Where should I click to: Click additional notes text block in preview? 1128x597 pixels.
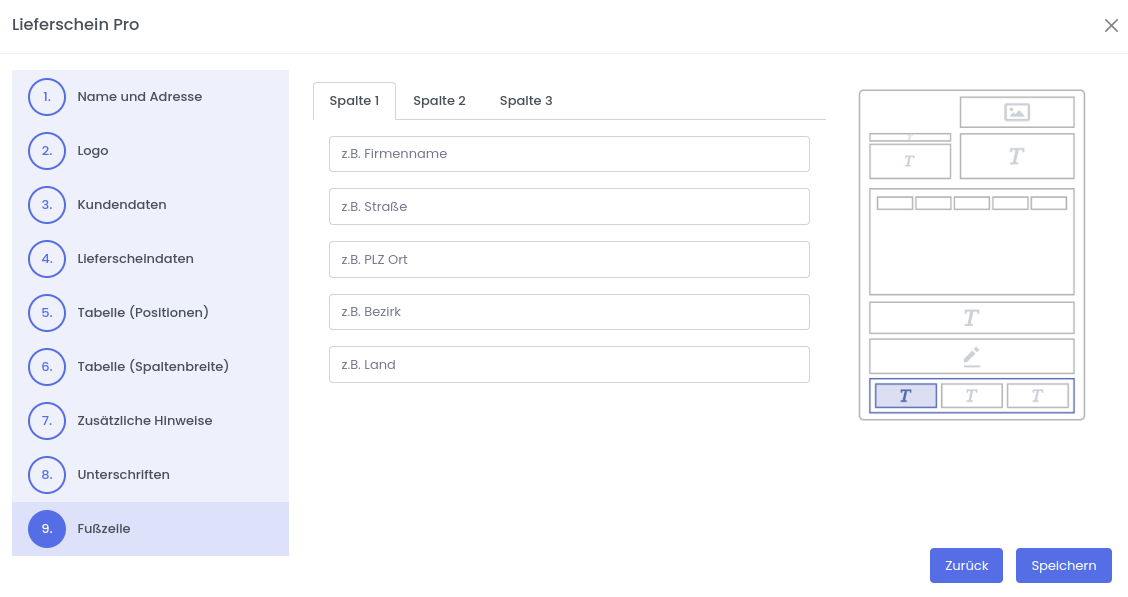pos(971,318)
